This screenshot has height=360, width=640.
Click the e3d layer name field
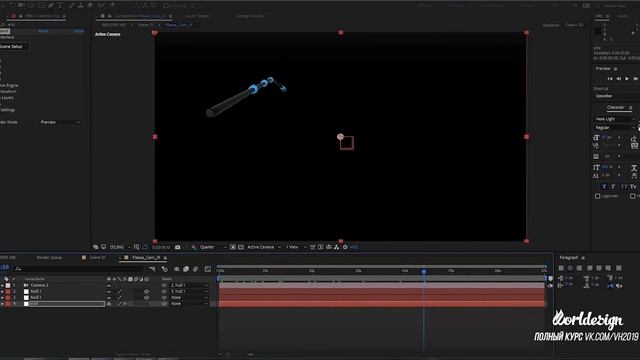coord(67,304)
